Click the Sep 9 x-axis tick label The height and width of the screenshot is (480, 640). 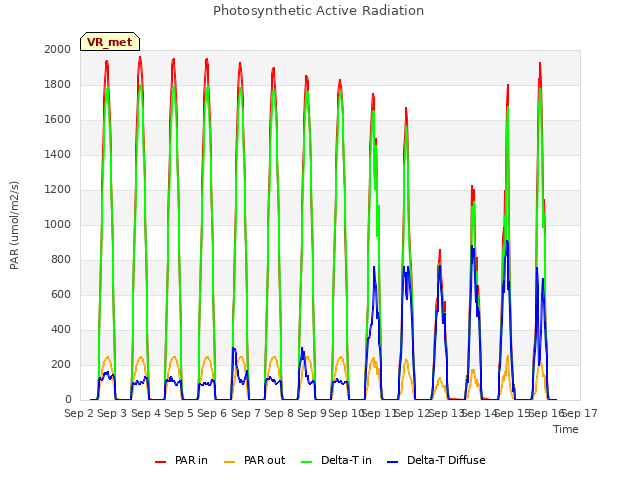(x=312, y=413)
